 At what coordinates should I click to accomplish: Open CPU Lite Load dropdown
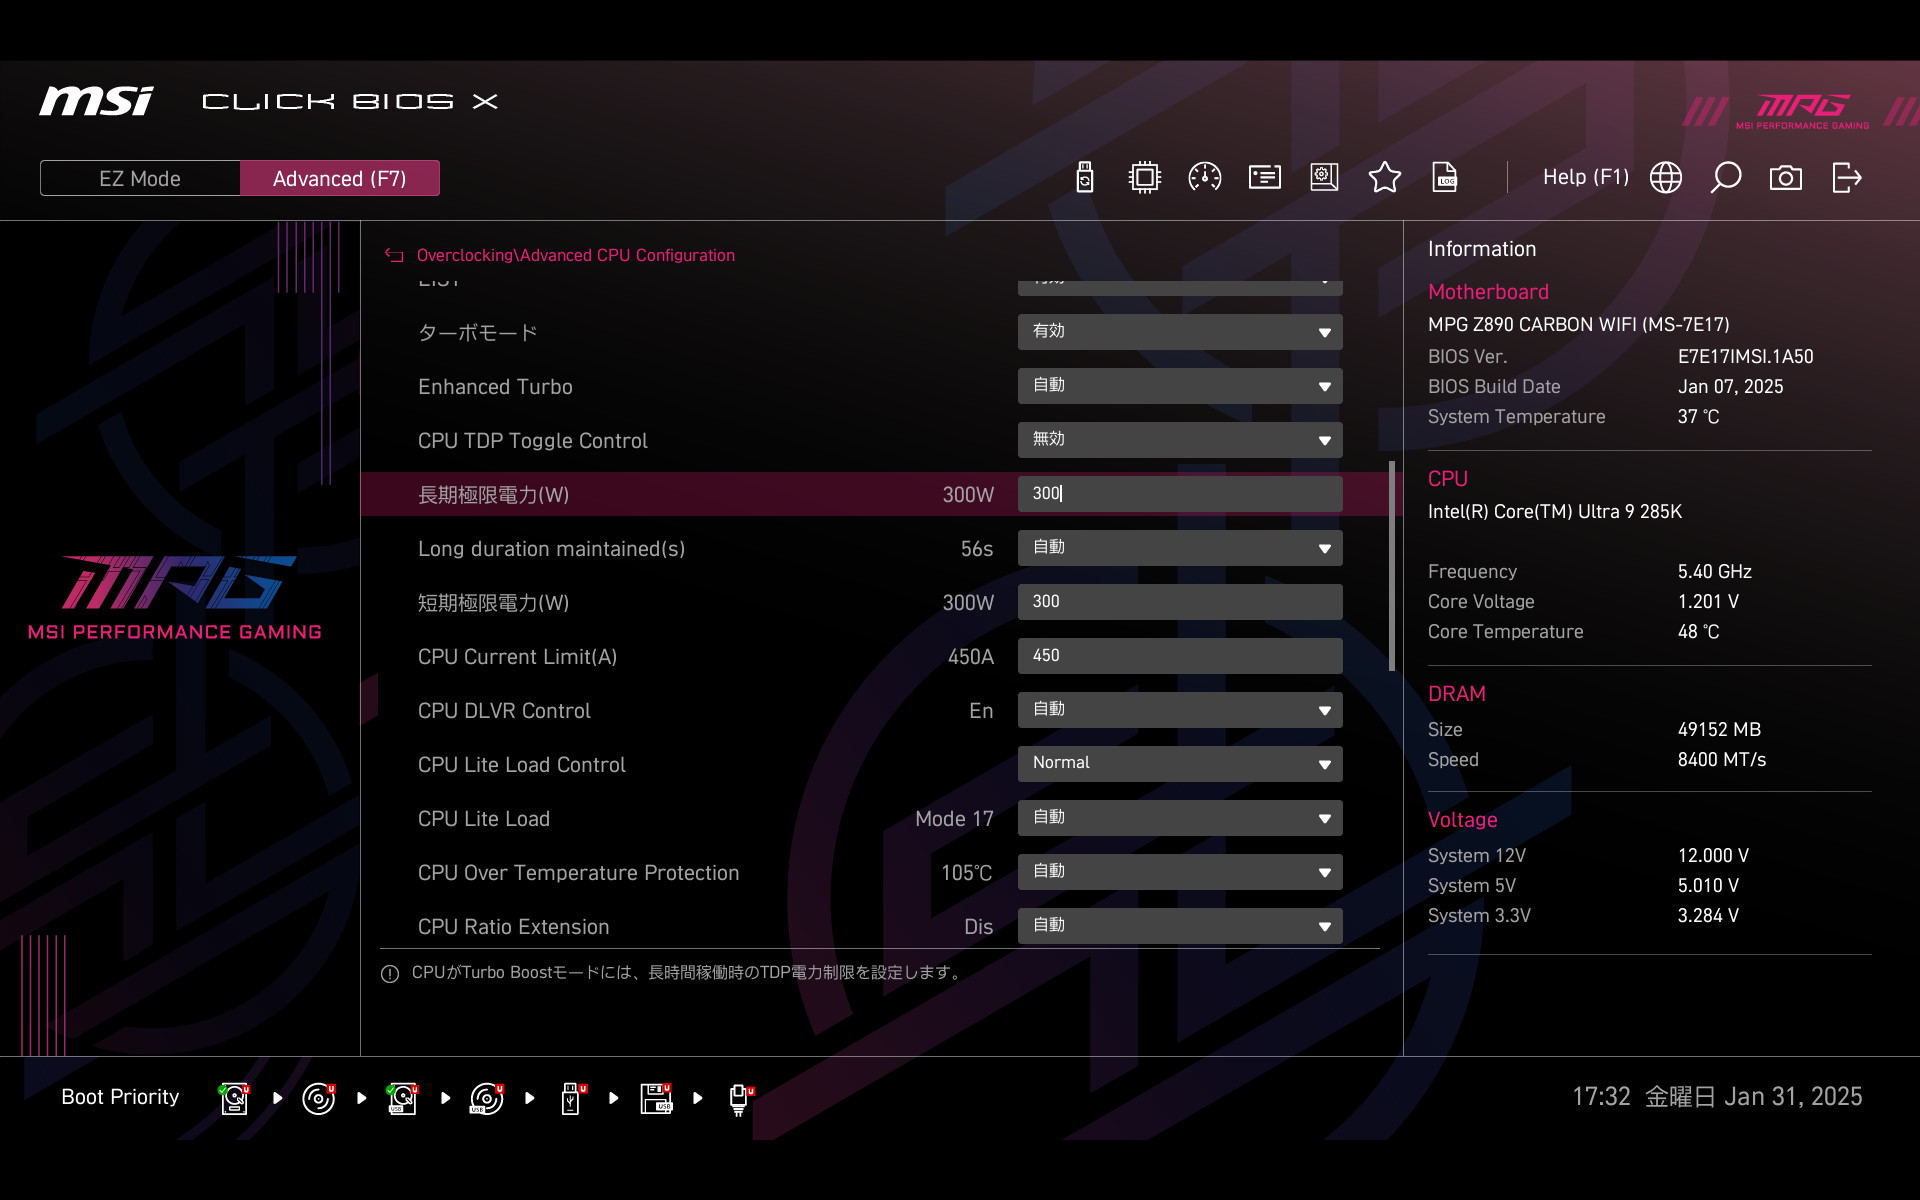point(1180,818)
